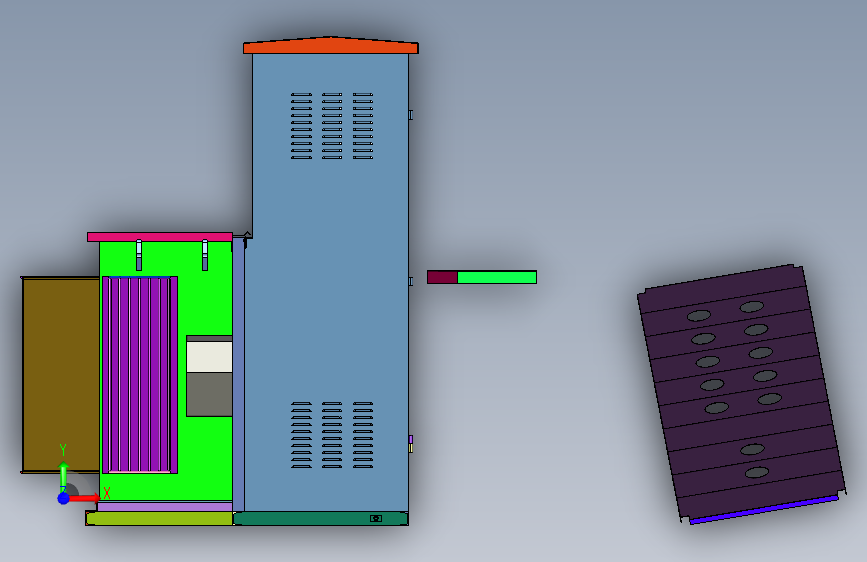867x562 pixels.
Task: Select the gray panel below the cream panel
Action: (209, 394)
